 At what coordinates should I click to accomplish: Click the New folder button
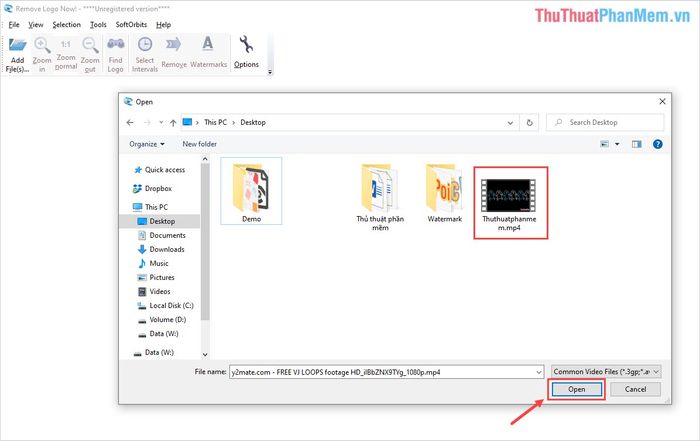(199, 144)
